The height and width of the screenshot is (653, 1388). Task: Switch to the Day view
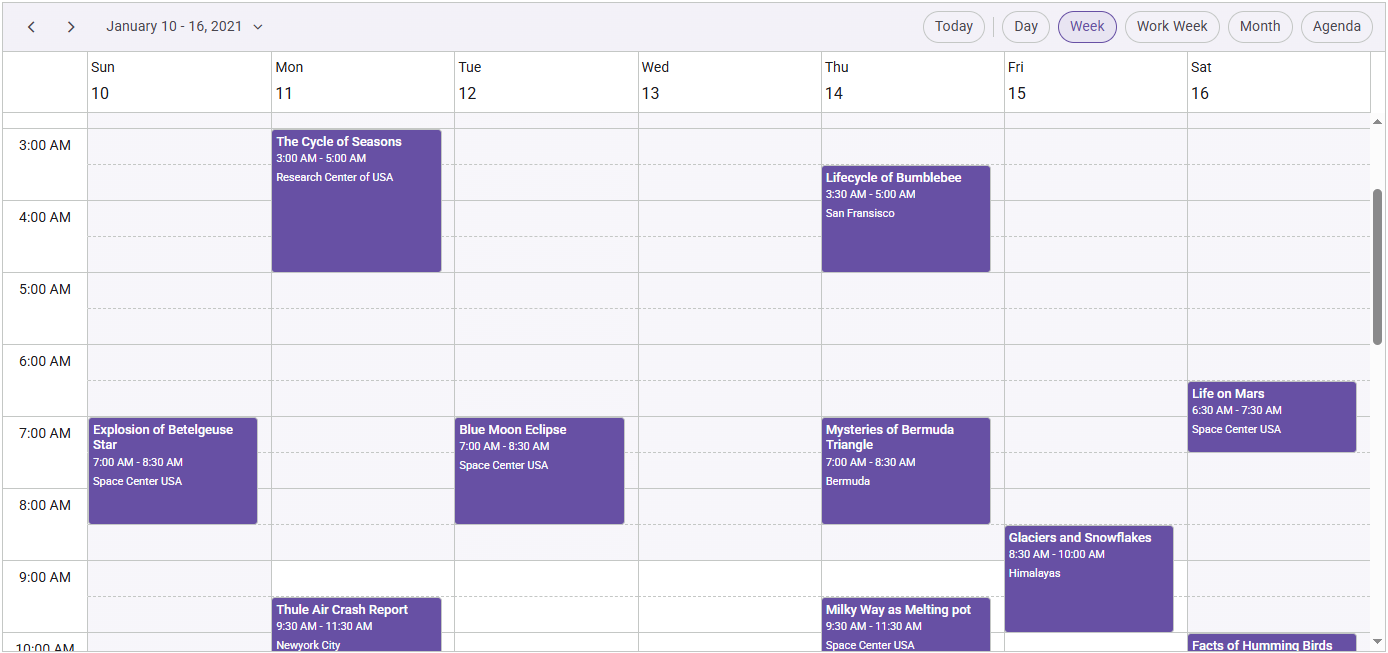pyautogui.click(x=1025, y=26)
